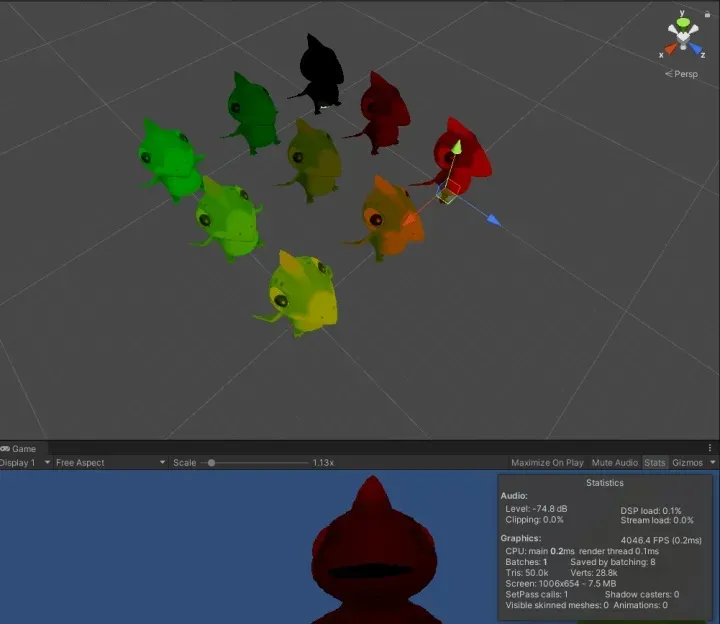Toggle the Mute Audio button
This screenshot has width=720, height=624.
coord(614,463)
